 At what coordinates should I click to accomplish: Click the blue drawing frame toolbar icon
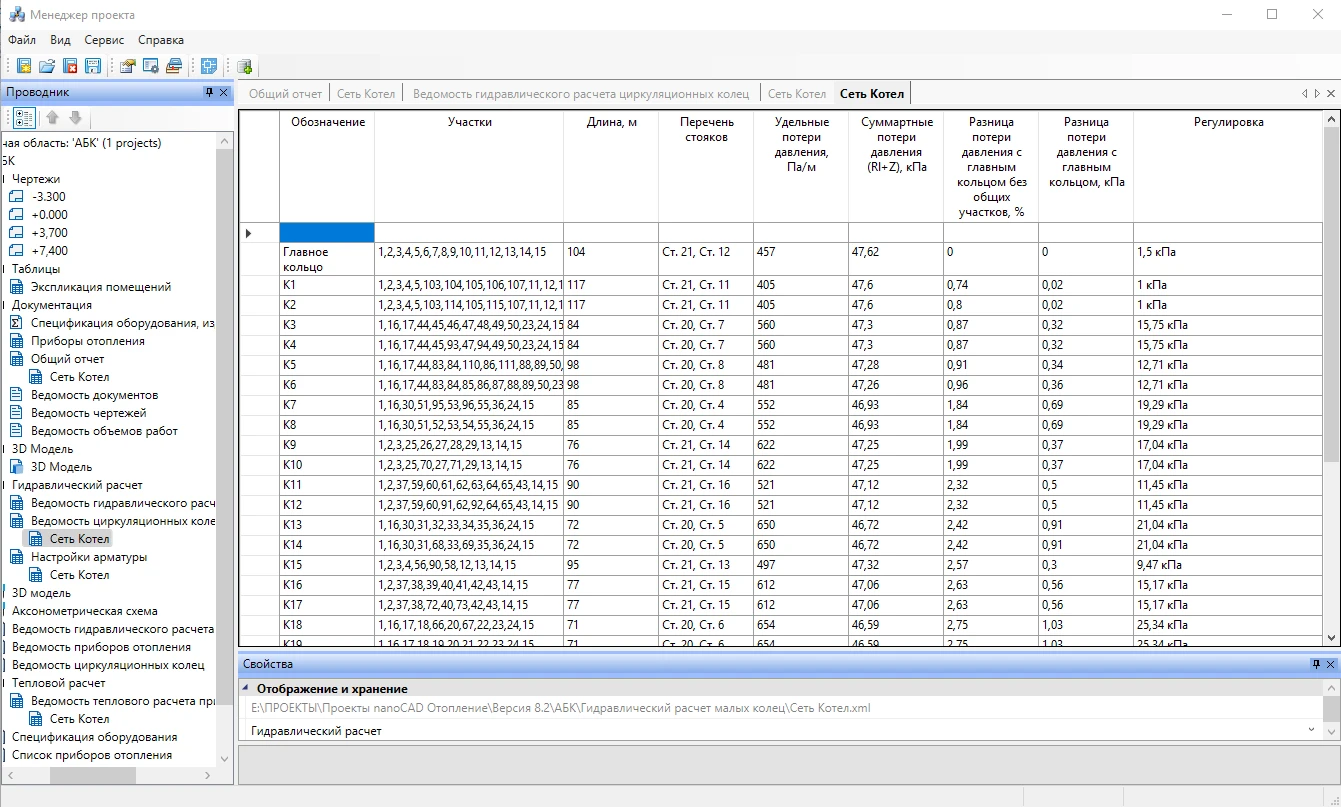(x=209, y=66)
